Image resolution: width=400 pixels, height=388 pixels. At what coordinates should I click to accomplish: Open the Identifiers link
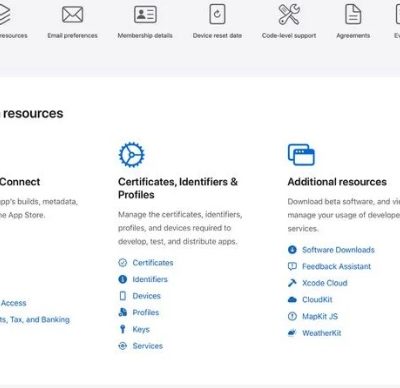150,279
